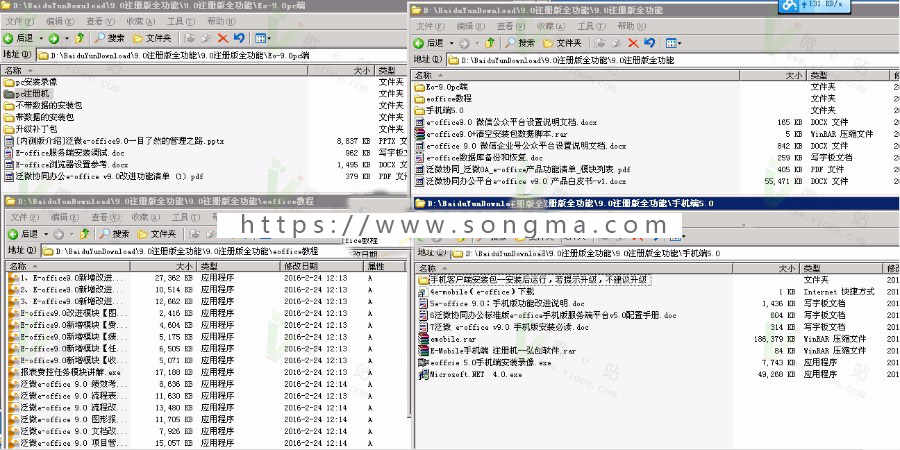Viewport: 900px width, 450px height.
Task: Sort by 类型 column in 9.0注册版全功能 window
Action: (847, 75)
